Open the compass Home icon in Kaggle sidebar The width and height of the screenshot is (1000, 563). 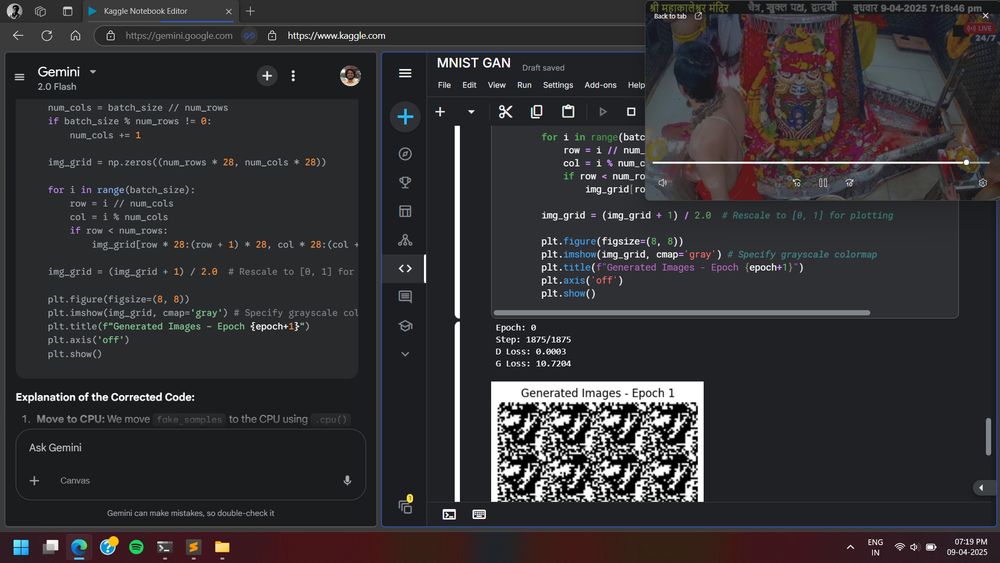tap(405, 154)
